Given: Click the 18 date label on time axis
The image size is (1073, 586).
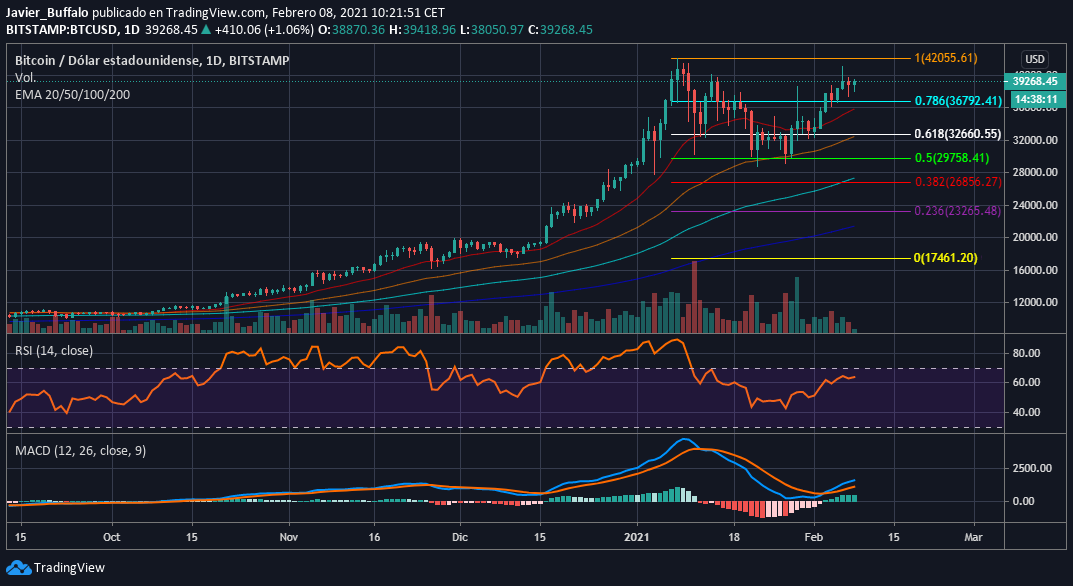Looking at the screenshot, I should click(734, 537).
